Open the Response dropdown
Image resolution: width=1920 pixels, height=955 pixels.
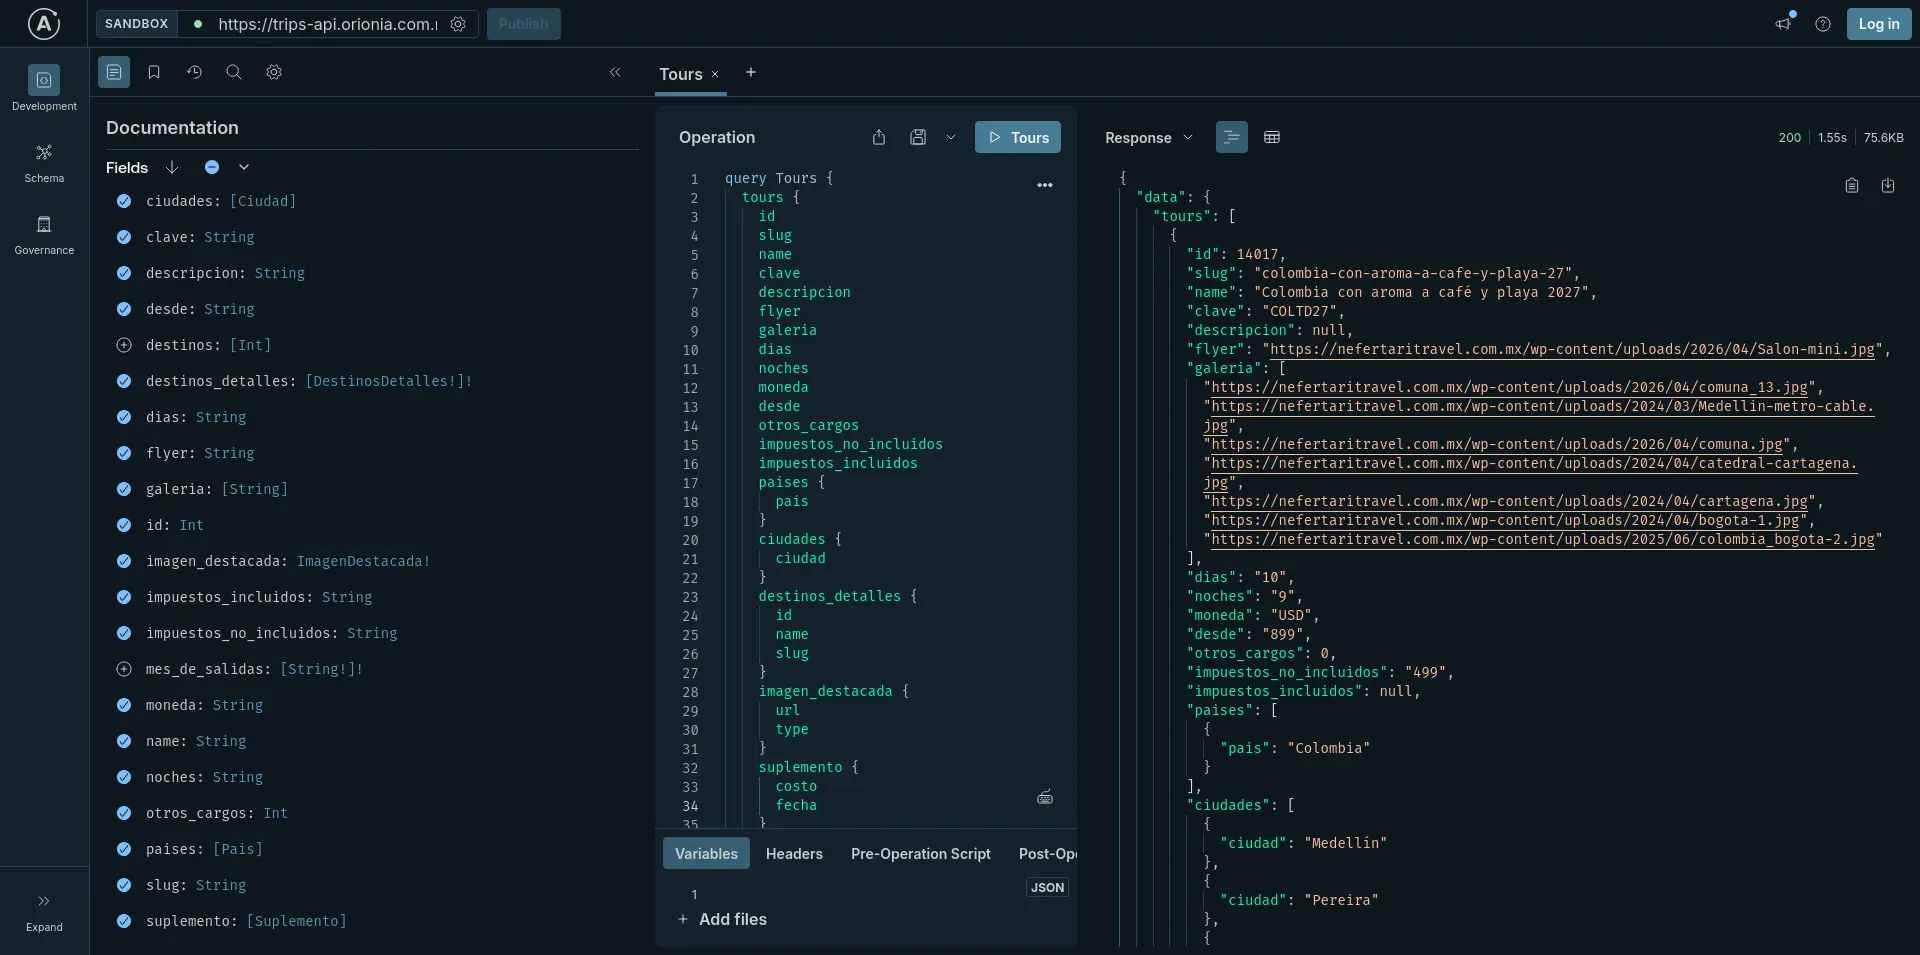1148,138
